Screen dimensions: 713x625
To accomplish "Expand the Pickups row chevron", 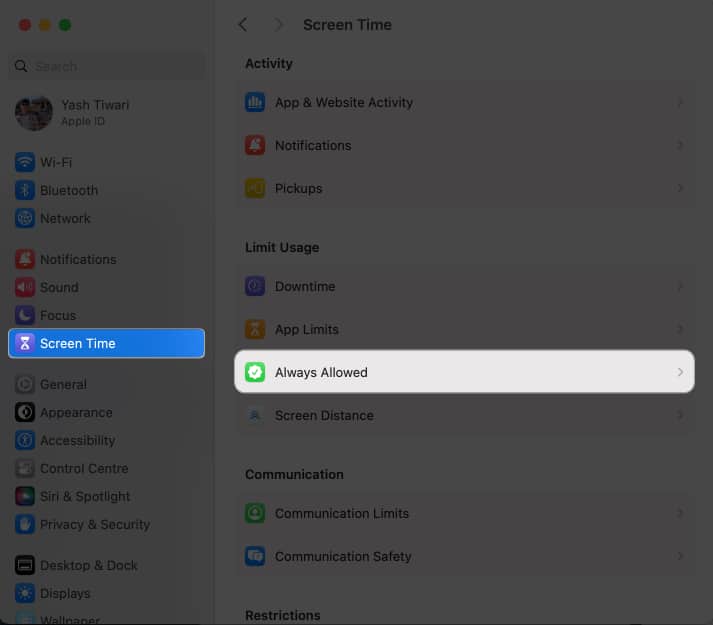I will pos(680,188).
